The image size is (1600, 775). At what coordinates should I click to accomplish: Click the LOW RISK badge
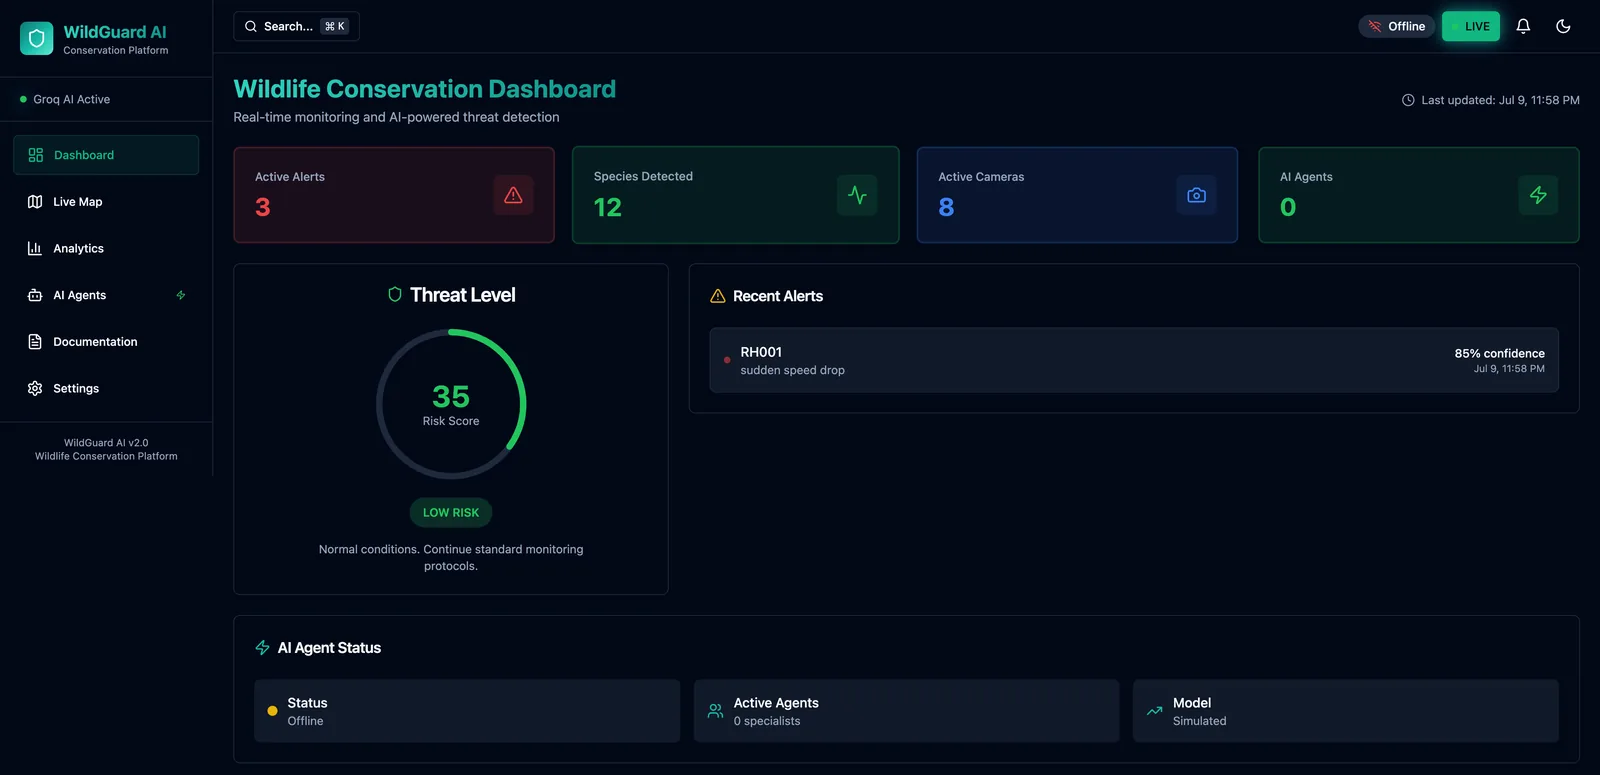(451, 512)
